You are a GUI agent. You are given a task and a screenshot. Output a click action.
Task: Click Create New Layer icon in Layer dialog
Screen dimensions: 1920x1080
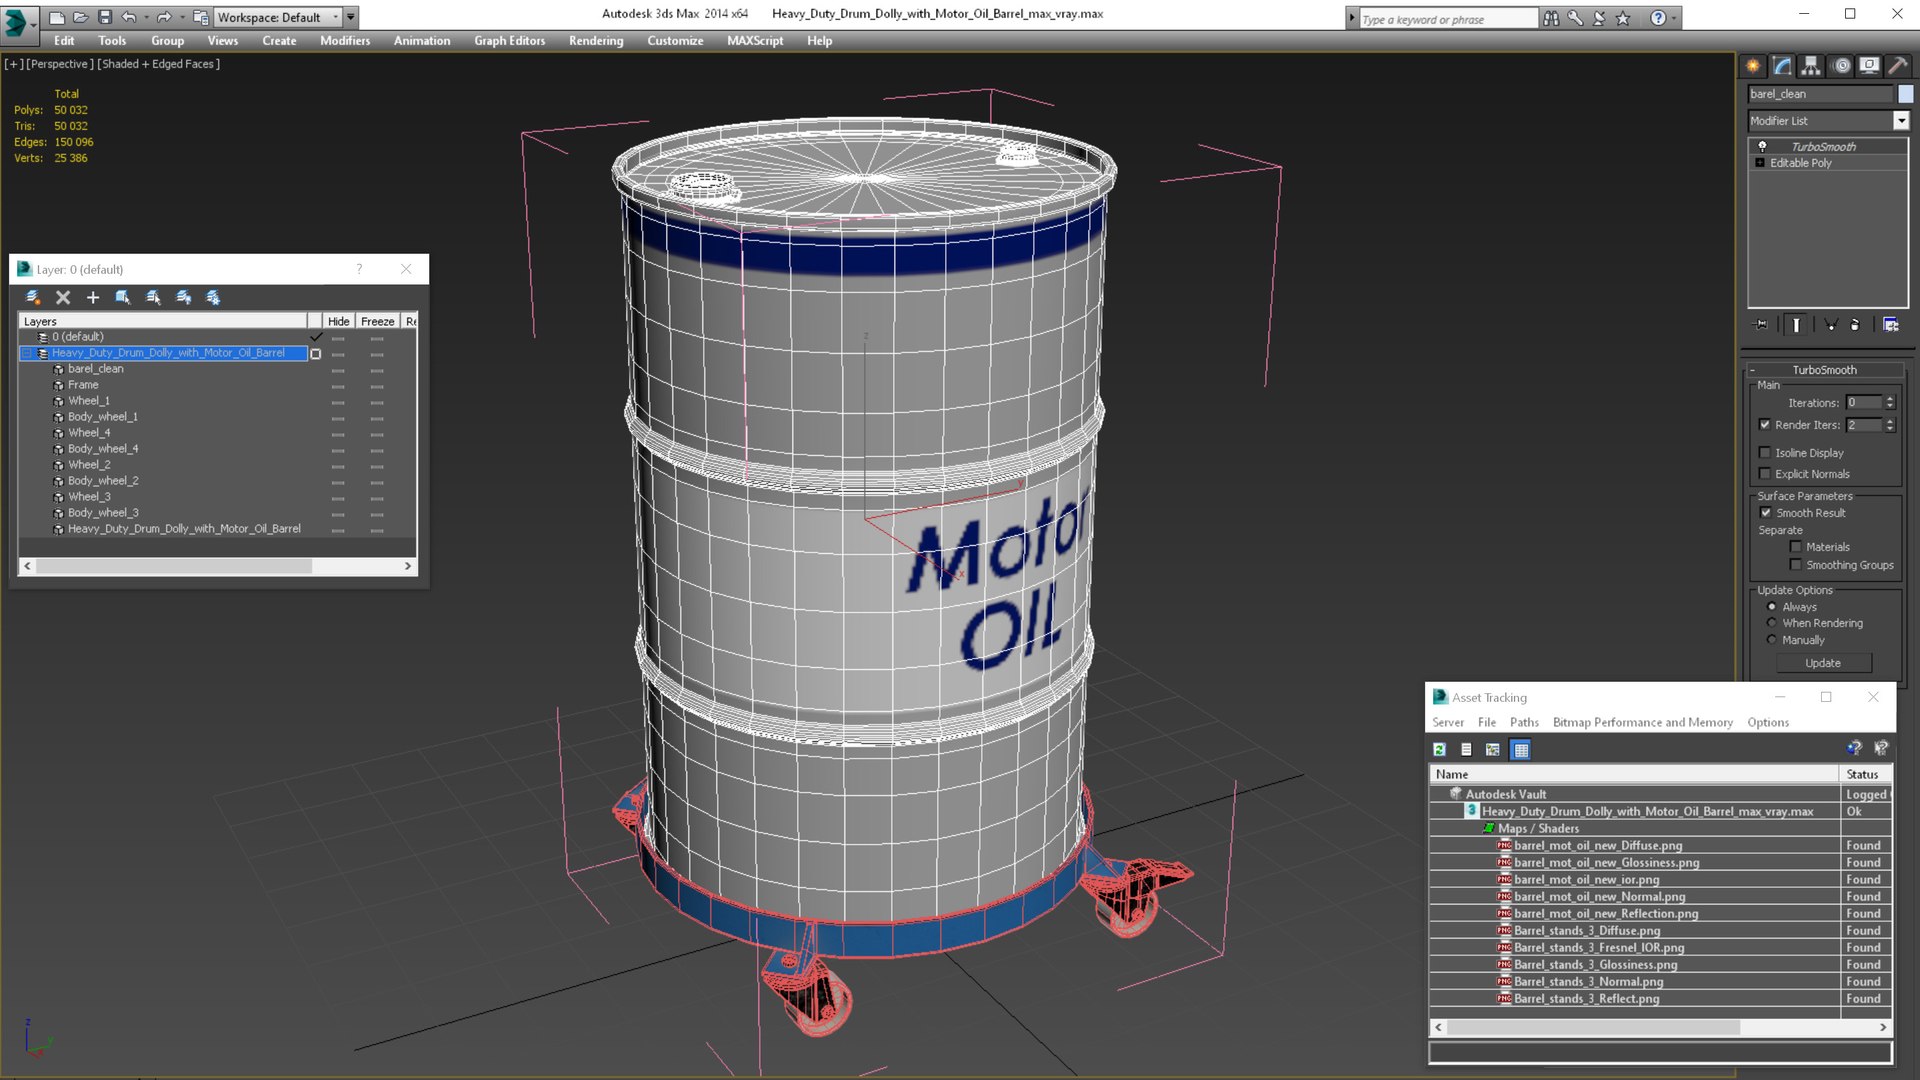pyautogui.click(x=33, y=297)
